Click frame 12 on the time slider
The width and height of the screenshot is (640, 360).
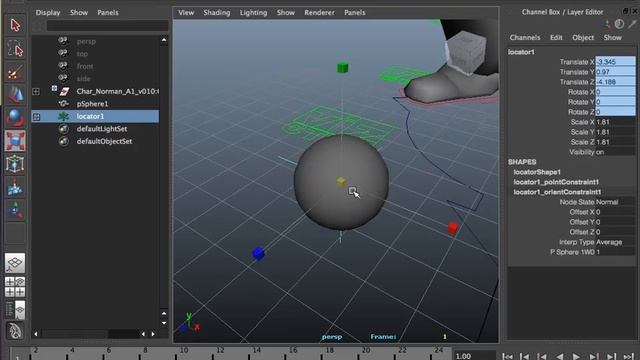(x=220, y=350)
